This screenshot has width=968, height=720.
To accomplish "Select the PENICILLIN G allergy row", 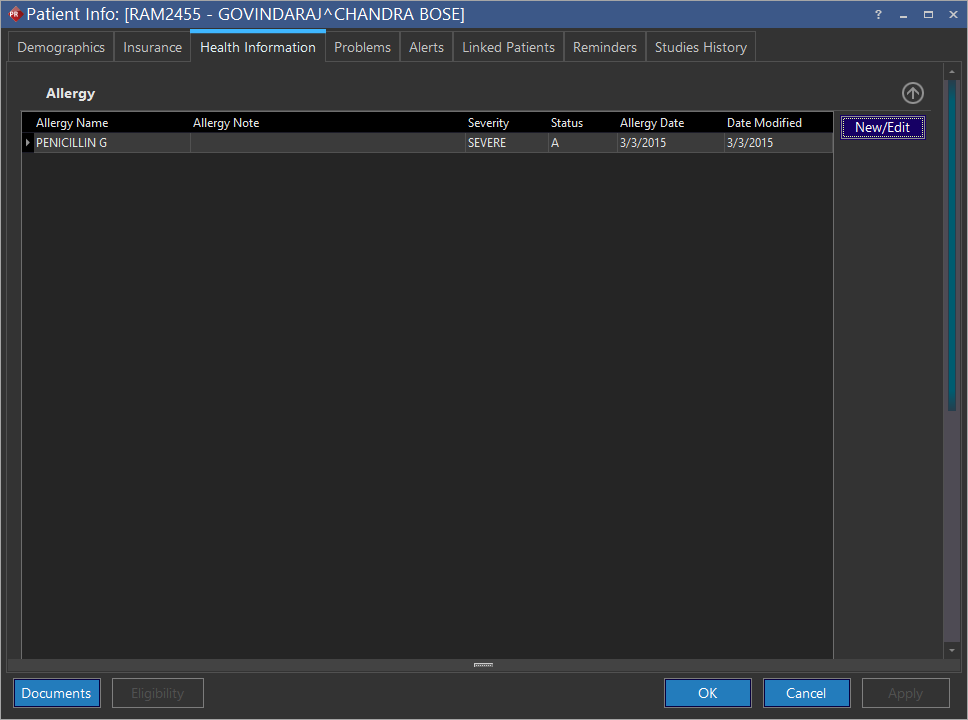I will pos(110,143).
